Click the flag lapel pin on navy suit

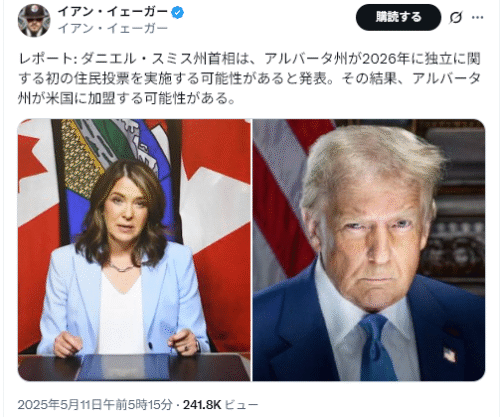click(450, 354)
